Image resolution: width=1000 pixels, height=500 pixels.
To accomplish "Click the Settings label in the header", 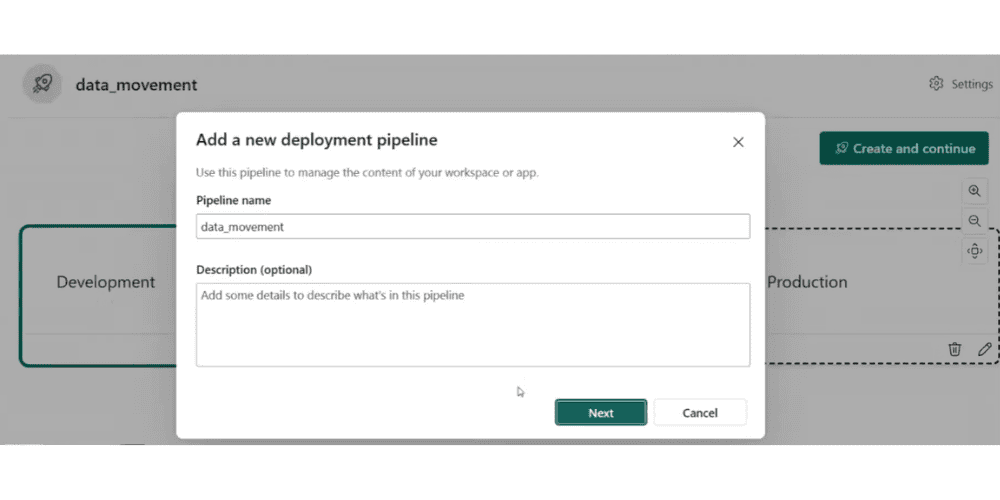I will [x=971, y=84].
